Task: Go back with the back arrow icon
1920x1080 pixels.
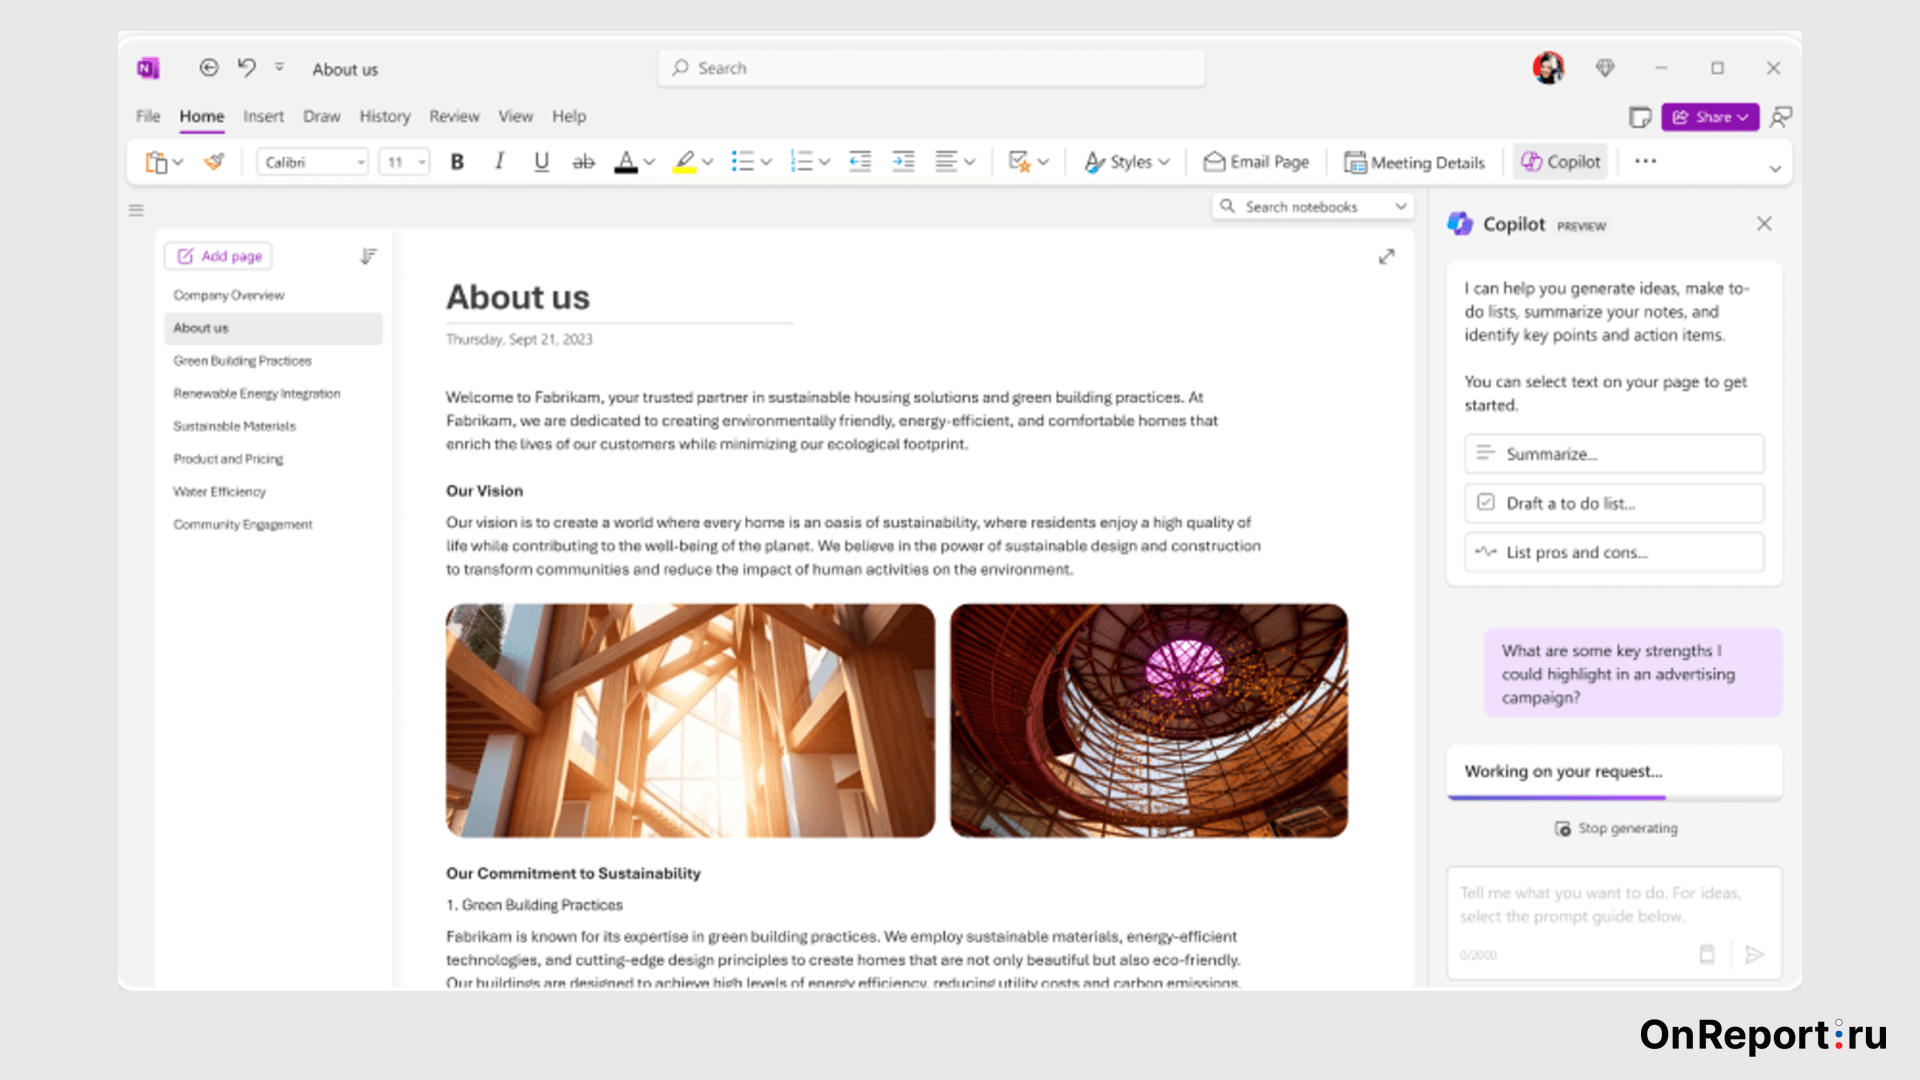Action: pyautogui.click(x=209, y=68)
